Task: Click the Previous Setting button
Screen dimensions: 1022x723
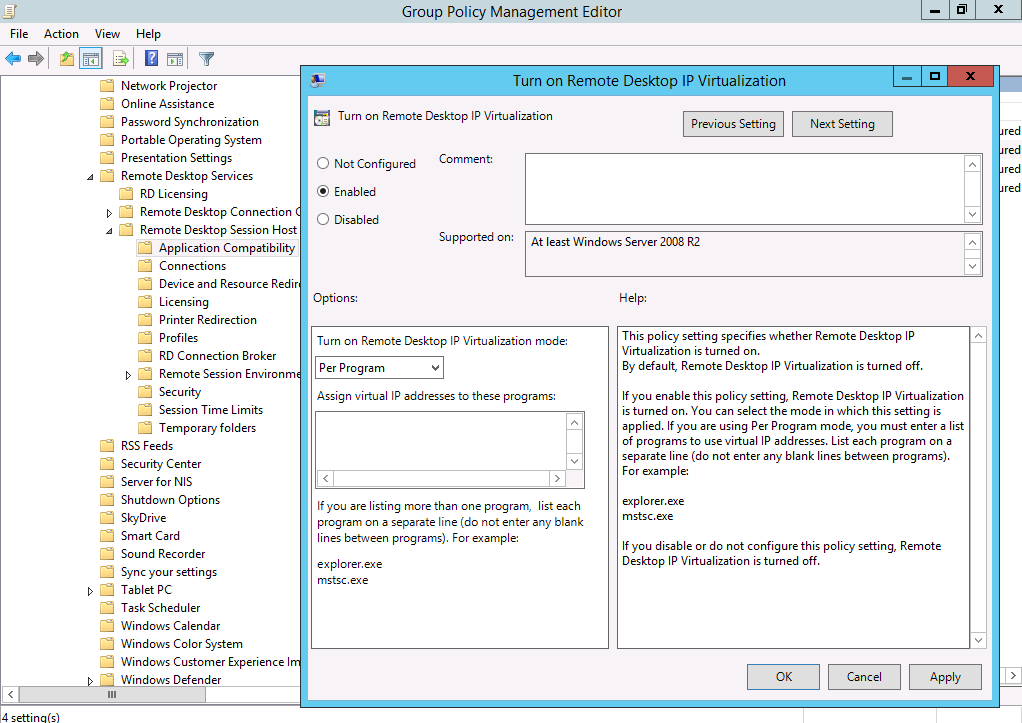Action: [x=733, y=124]
